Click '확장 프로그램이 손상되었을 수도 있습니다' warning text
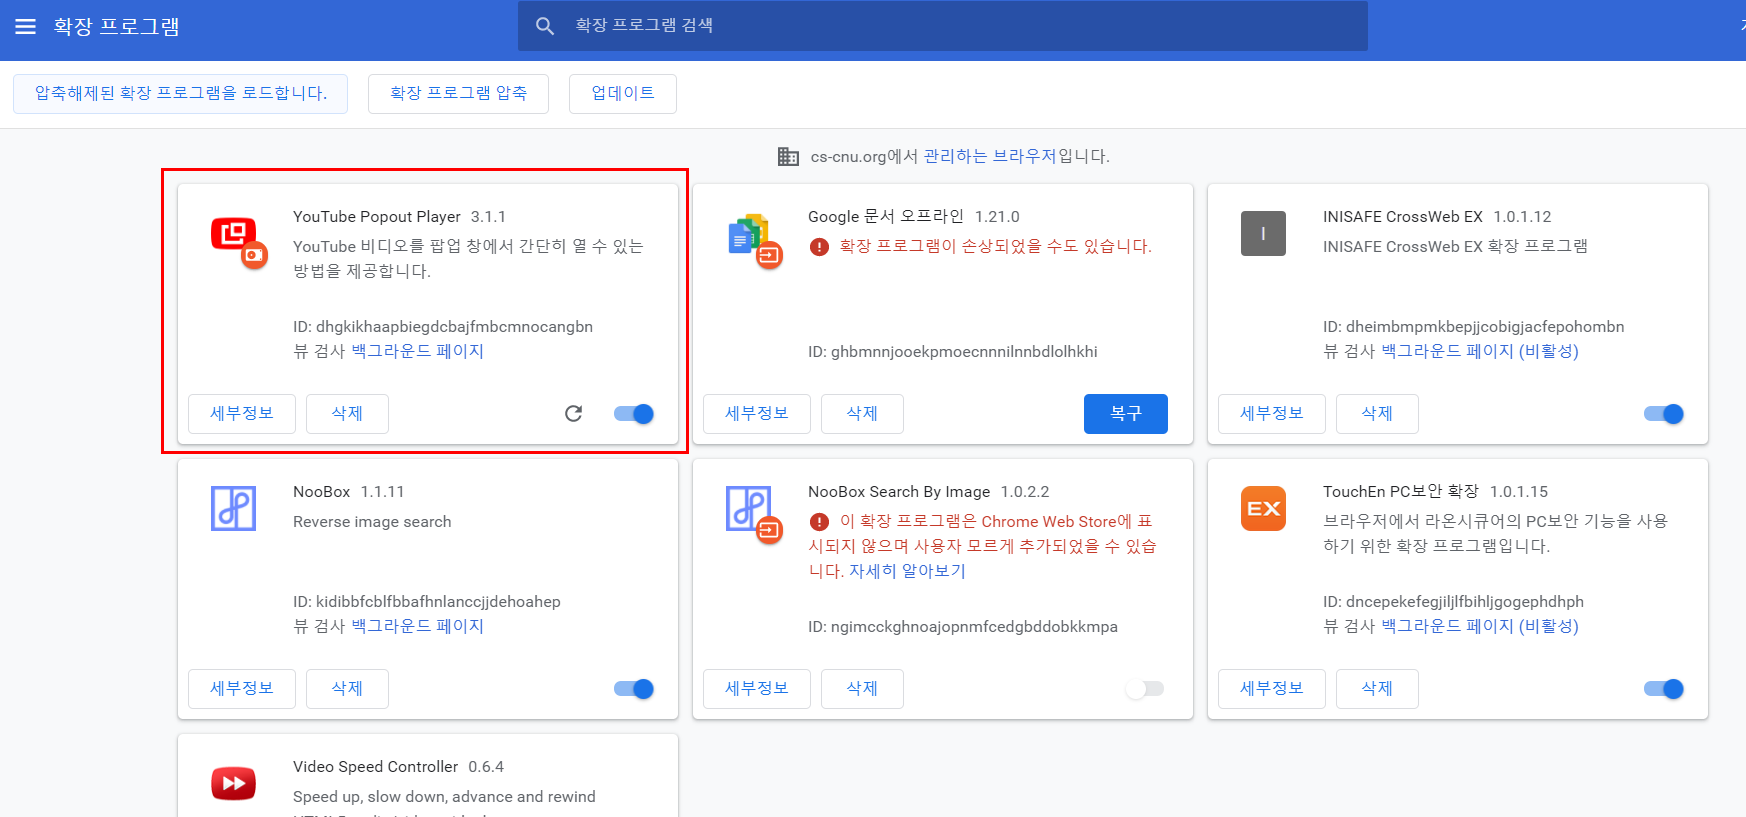The height and width of the screenshot is (817, 1746). pos(996,246)
